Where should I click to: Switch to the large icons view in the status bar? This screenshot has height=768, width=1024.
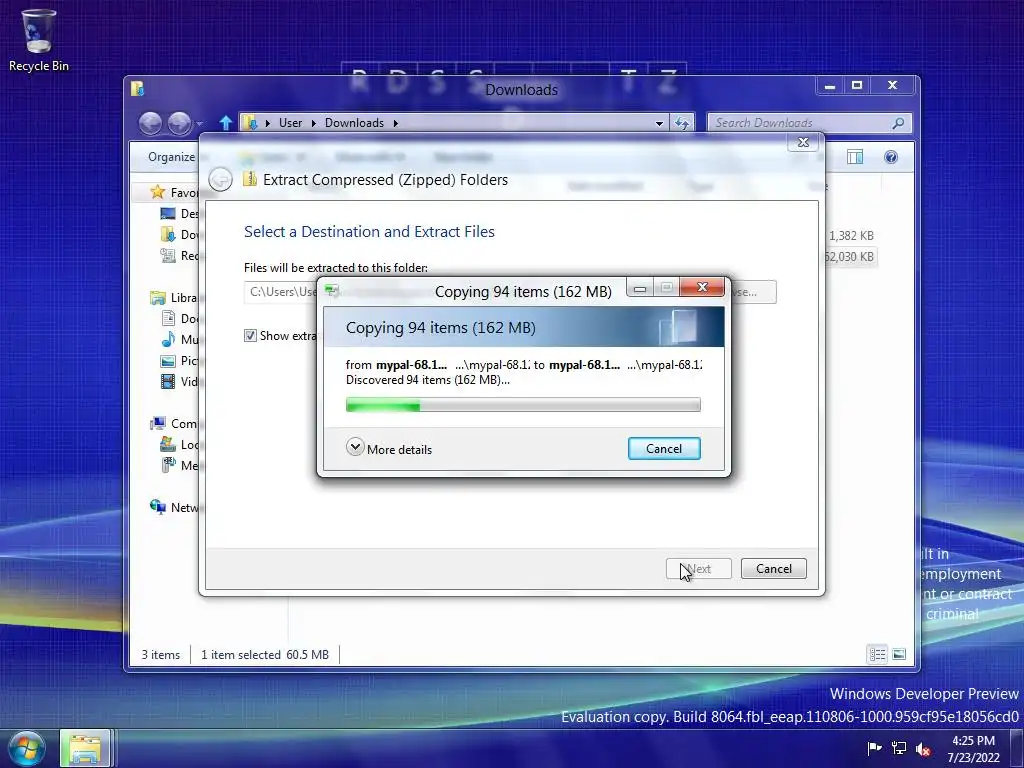point(899,654)
